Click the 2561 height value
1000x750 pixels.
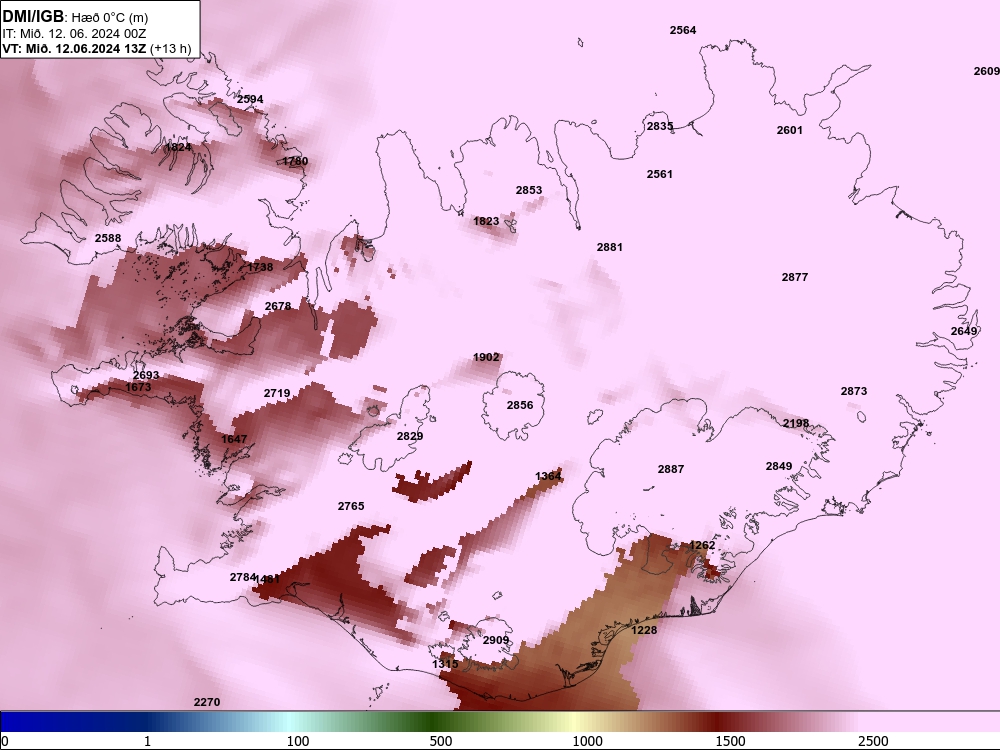[x=659, y=174]
